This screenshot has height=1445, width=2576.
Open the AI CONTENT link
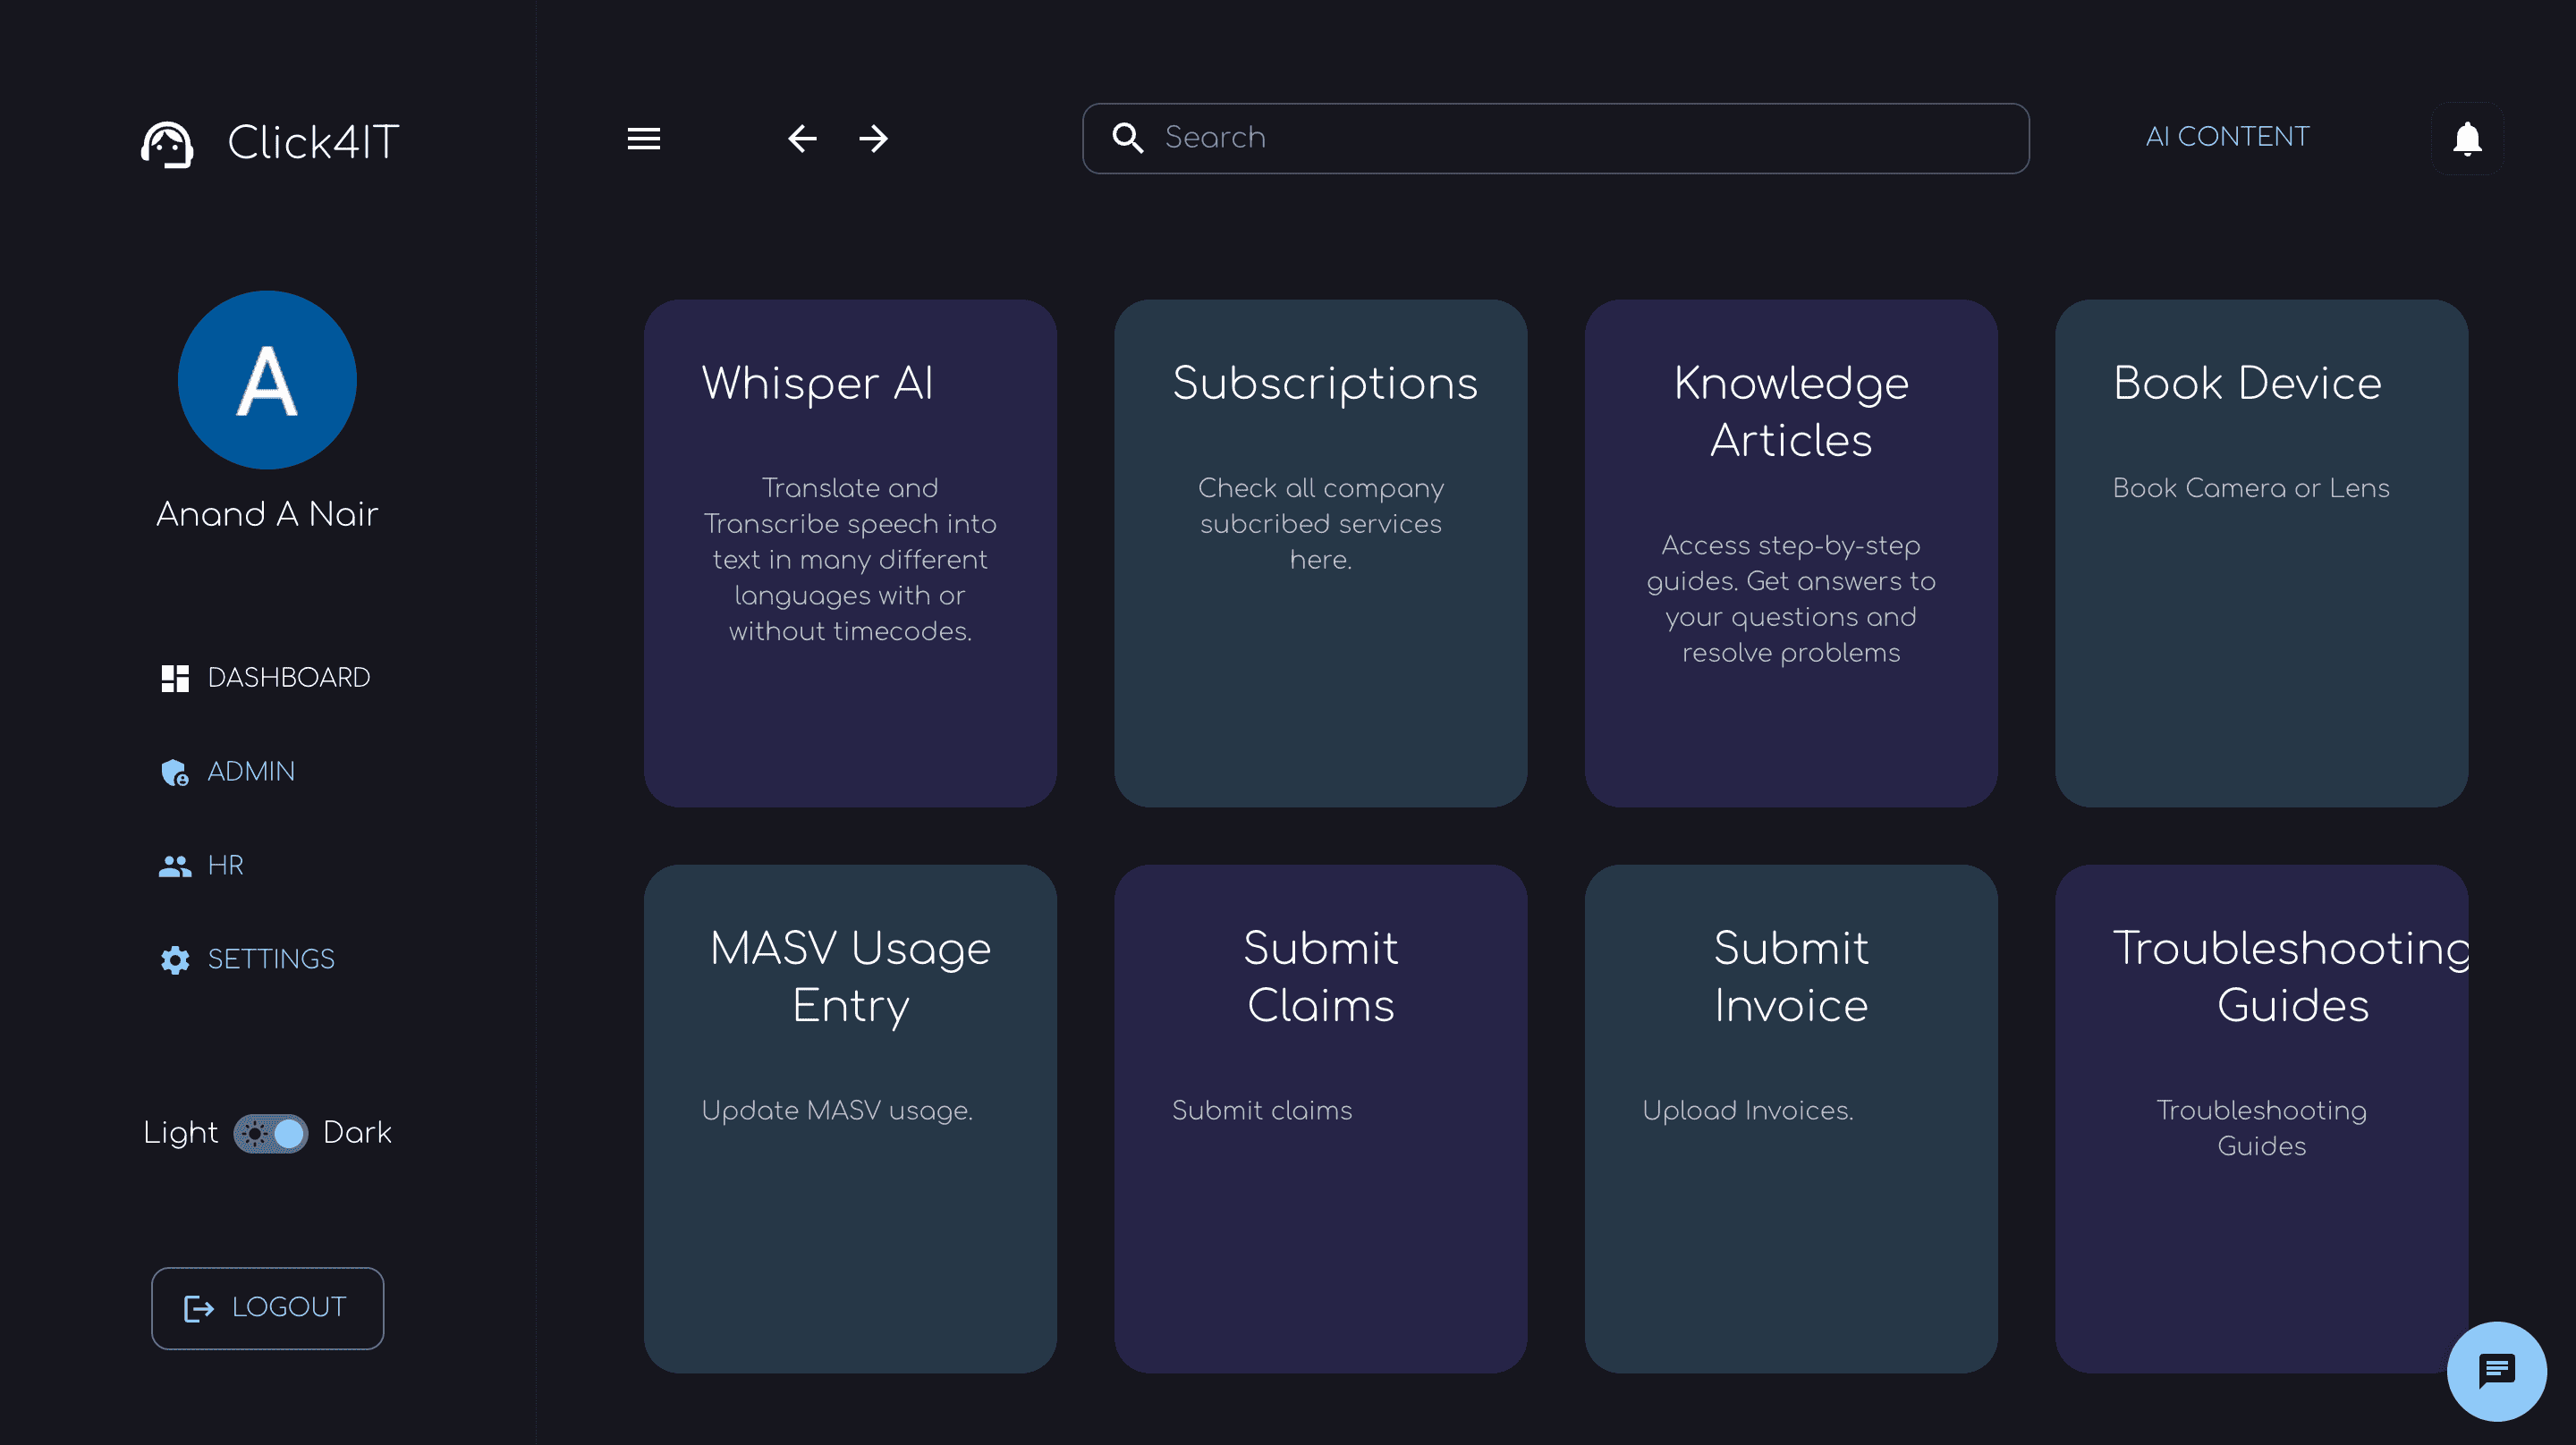2226,137
